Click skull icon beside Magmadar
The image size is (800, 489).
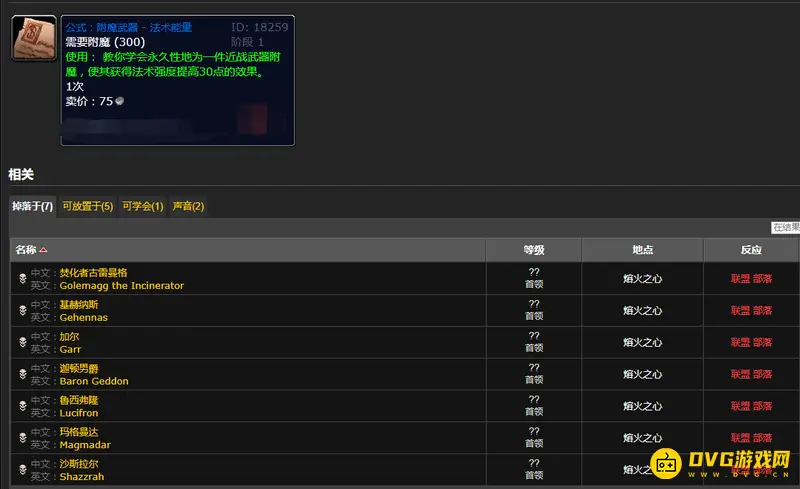tap(22, 437)
